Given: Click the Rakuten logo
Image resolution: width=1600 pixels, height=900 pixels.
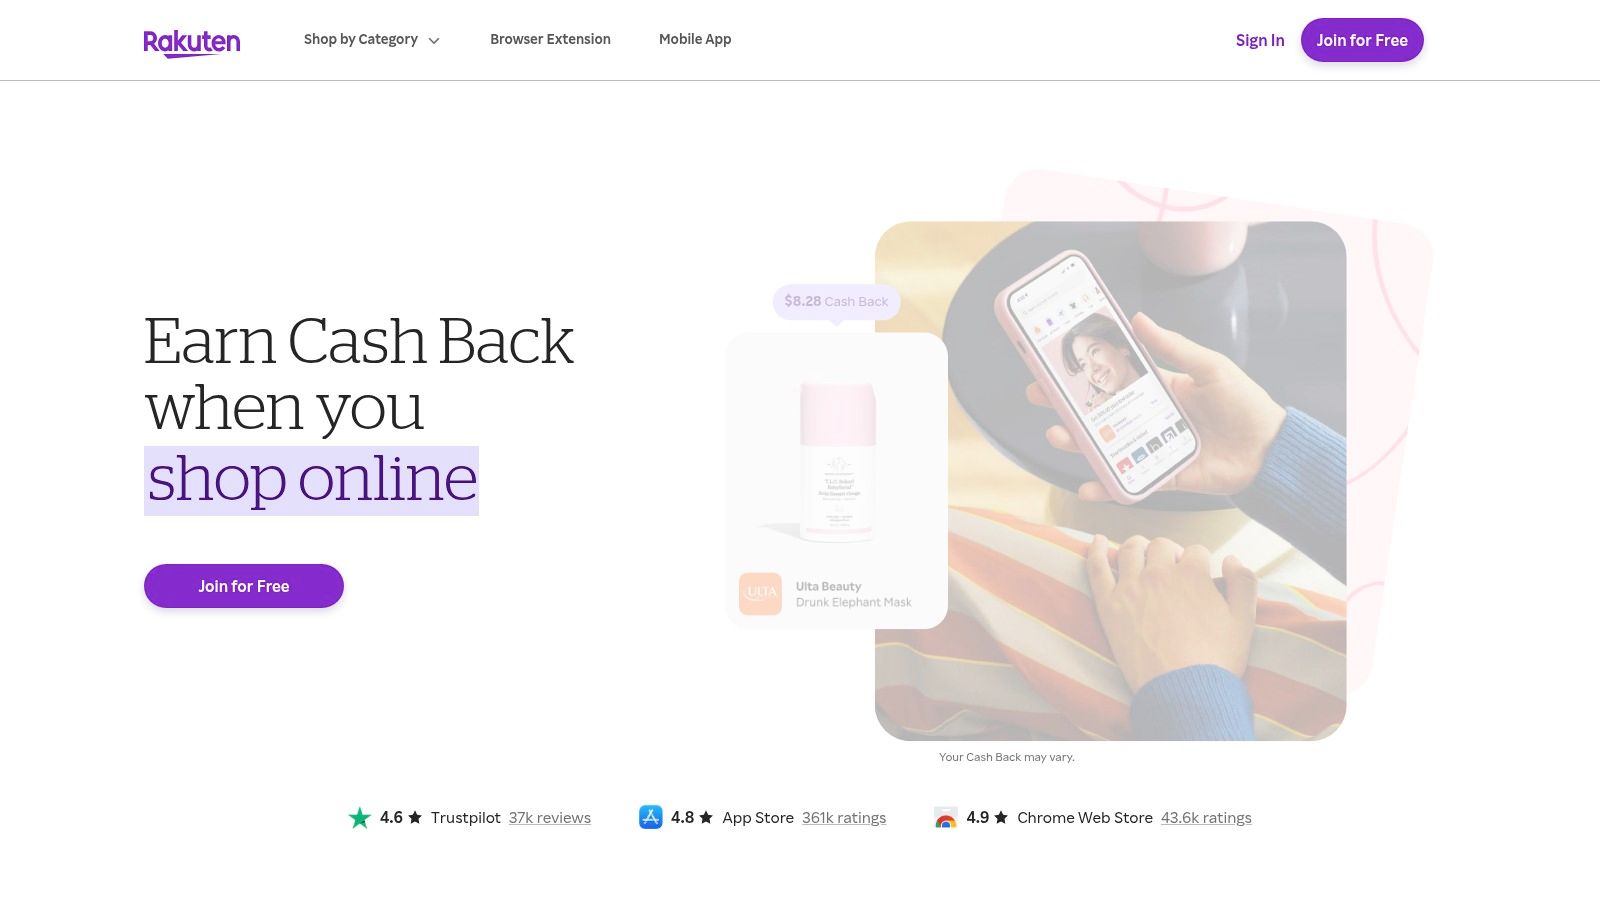Looking at the screenshot, I should click(x=192, y=42).
